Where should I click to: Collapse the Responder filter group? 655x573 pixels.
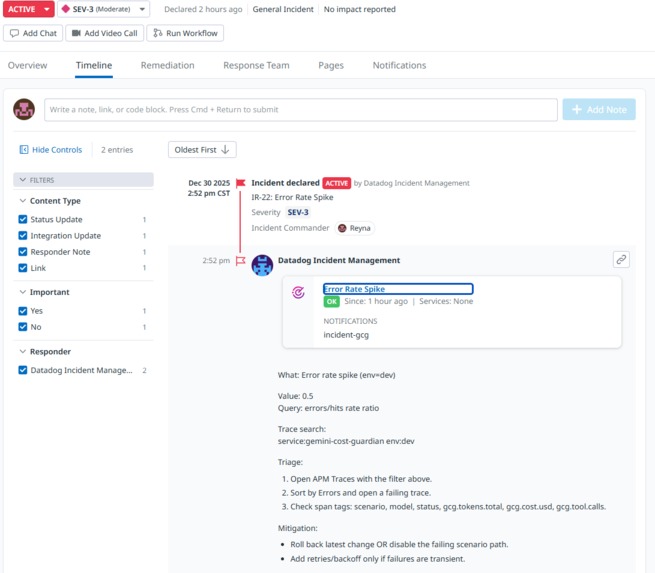(x=45, y=352)
